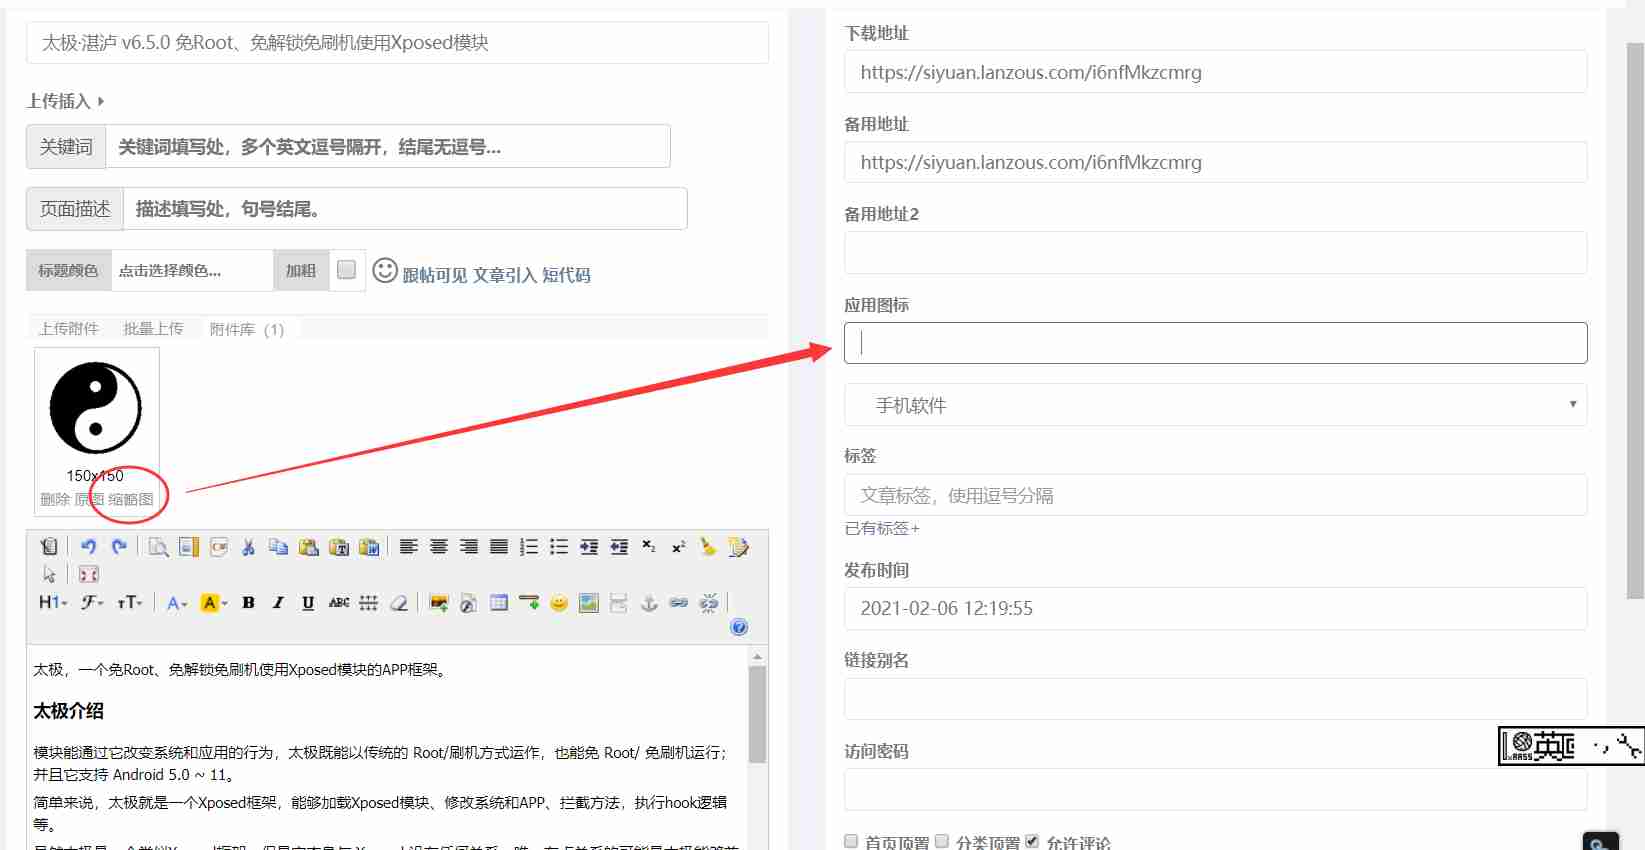Check the 首页顶置 checkbox

851,841
